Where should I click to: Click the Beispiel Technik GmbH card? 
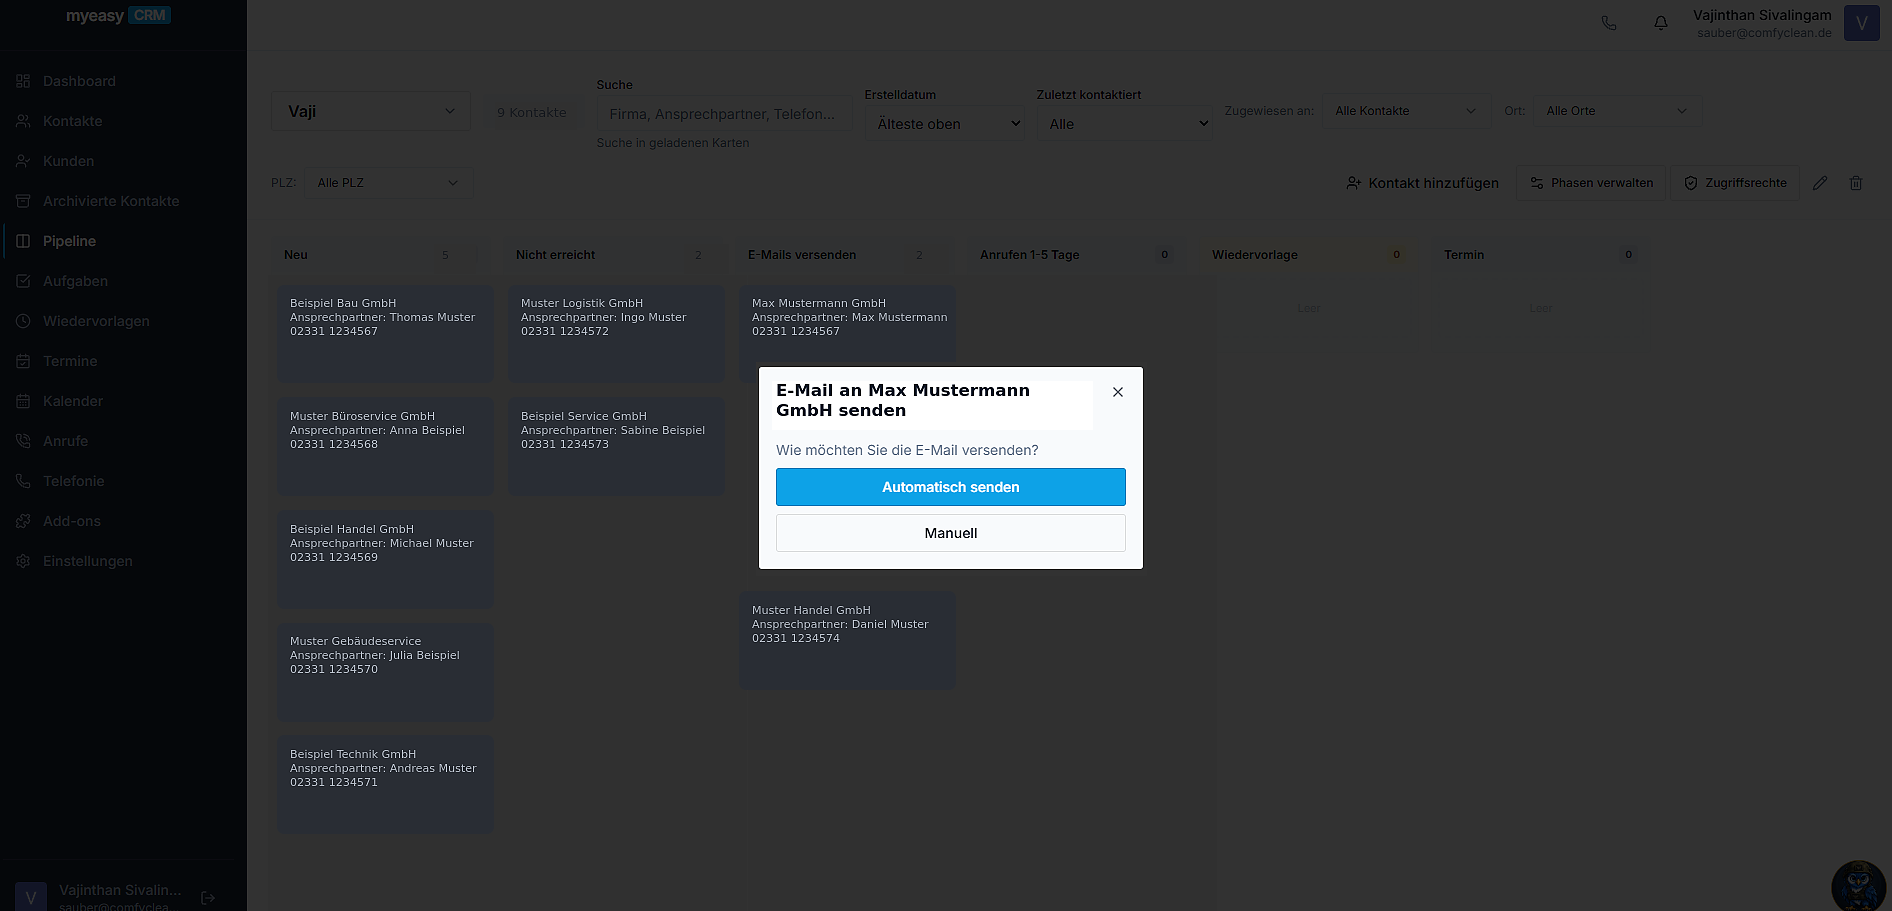click(x=385, y=785)
